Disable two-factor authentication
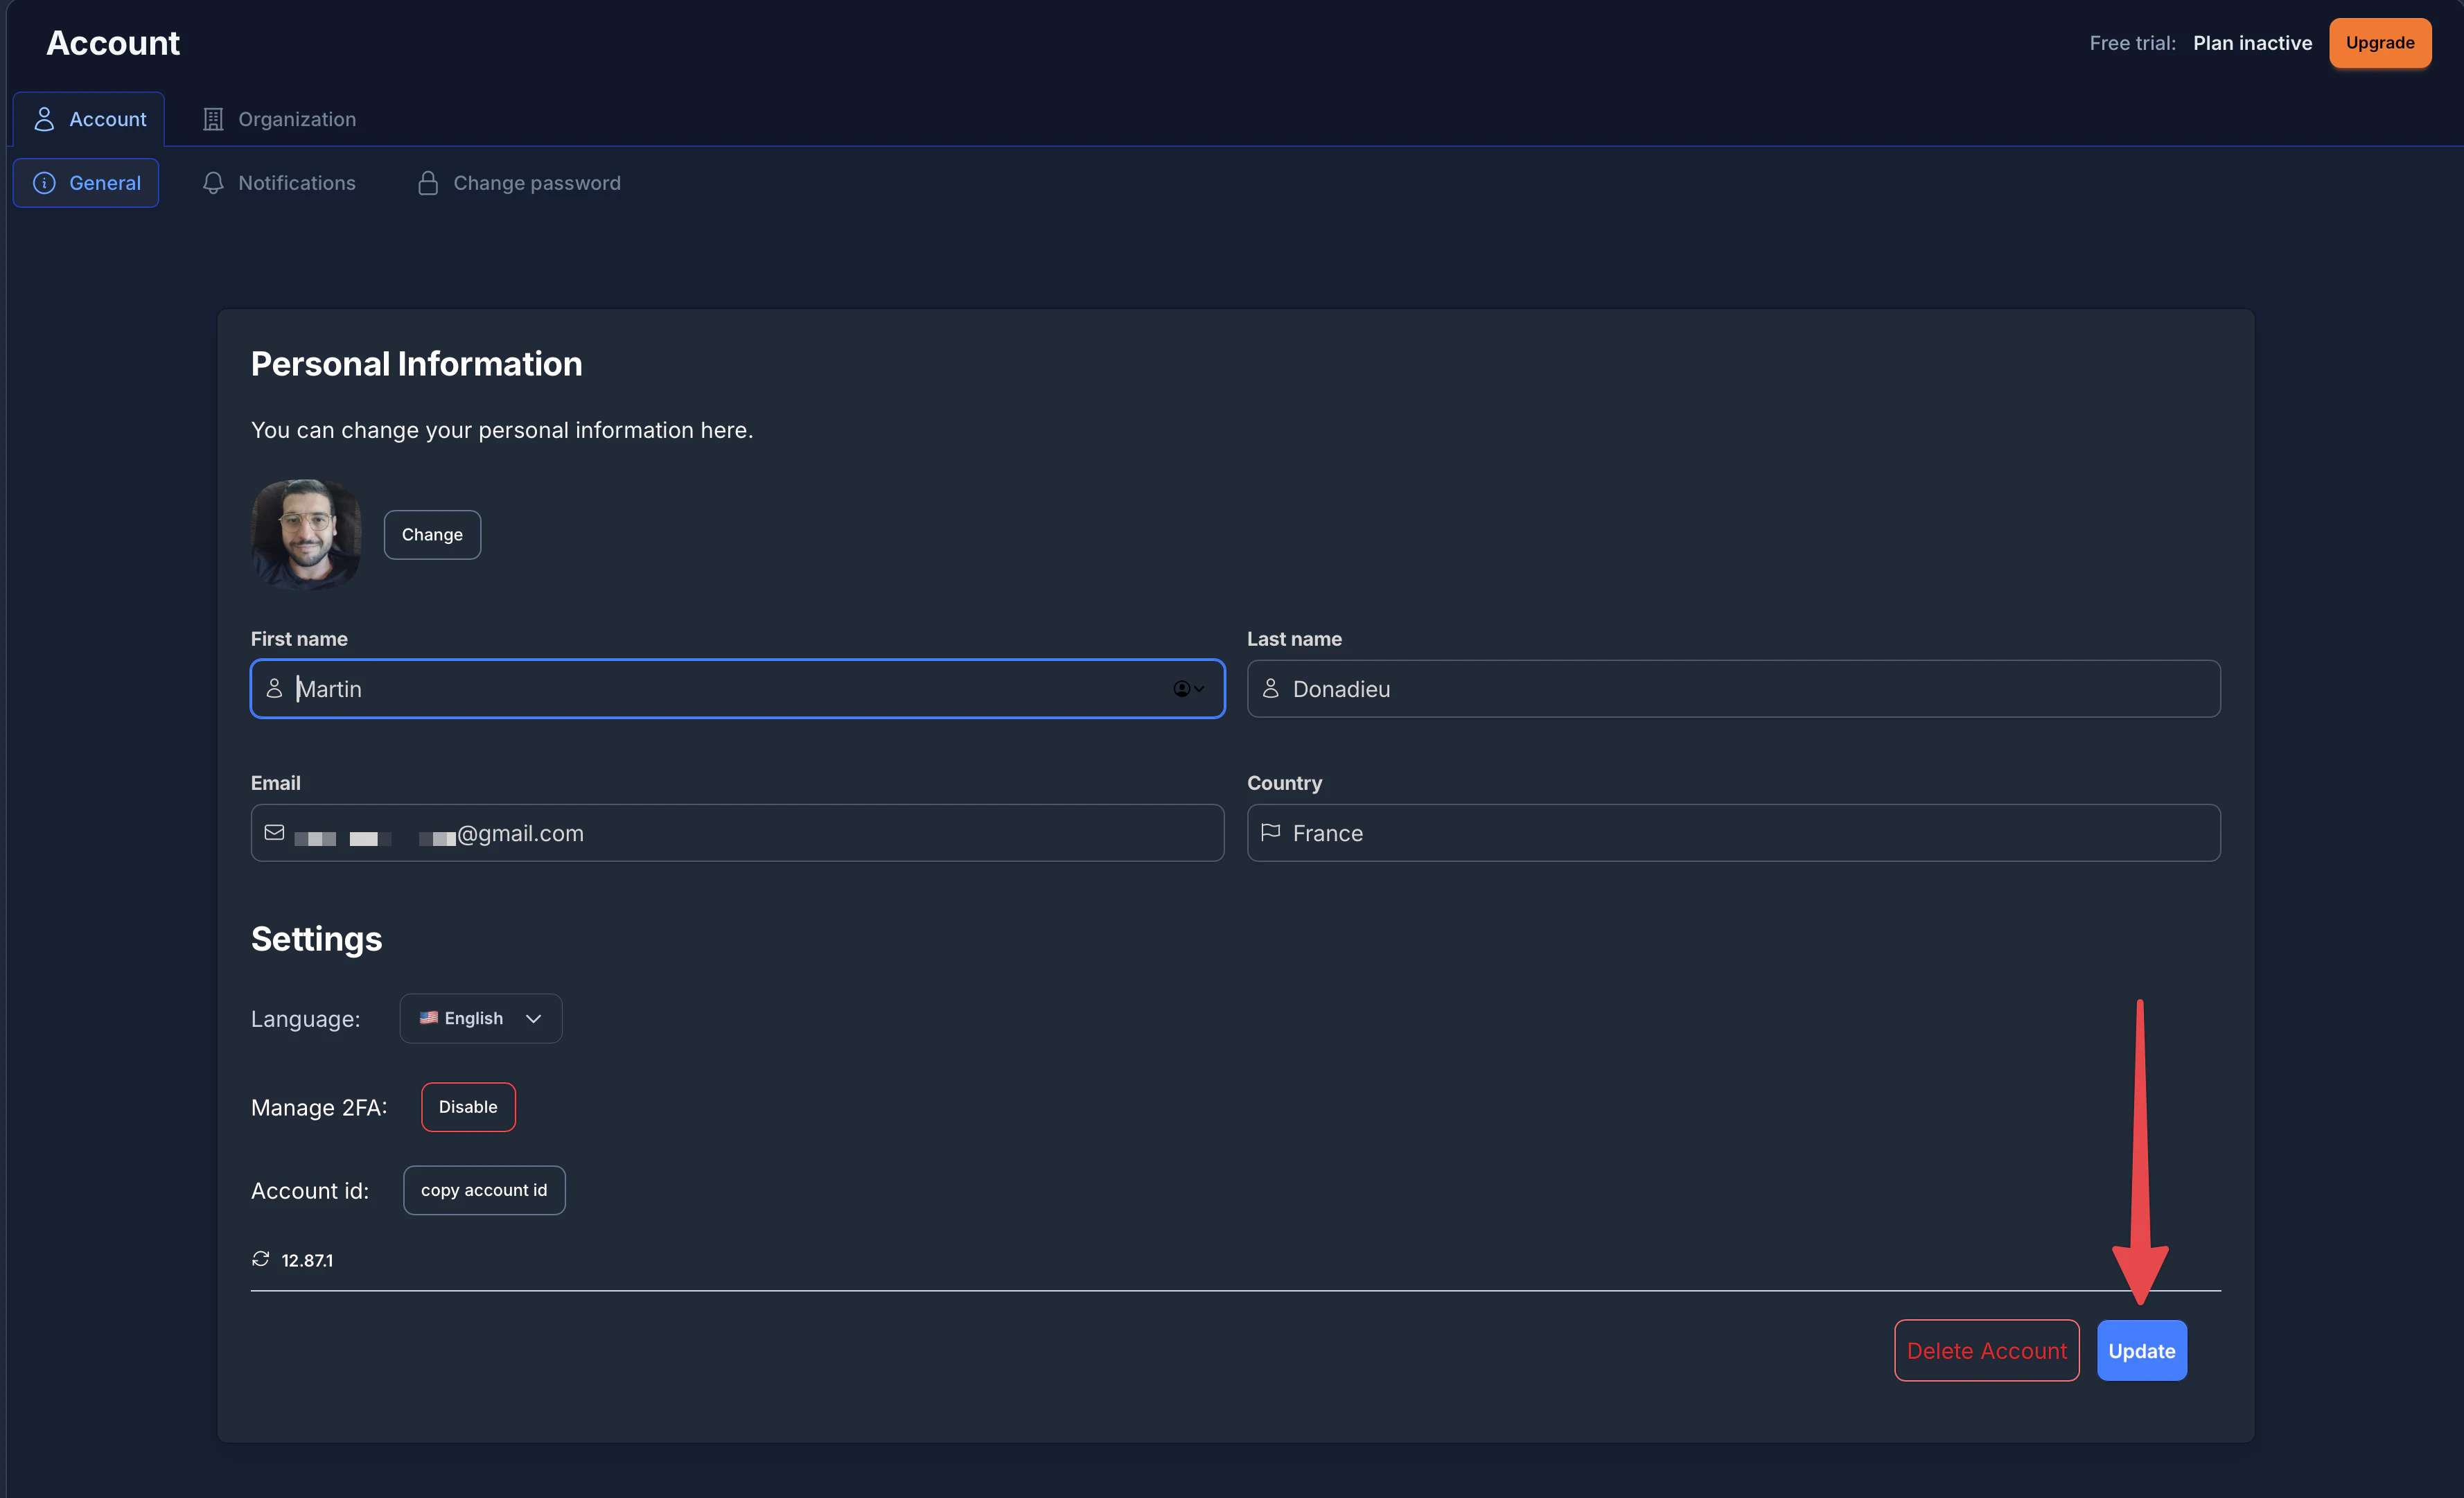 (468, 1107)
